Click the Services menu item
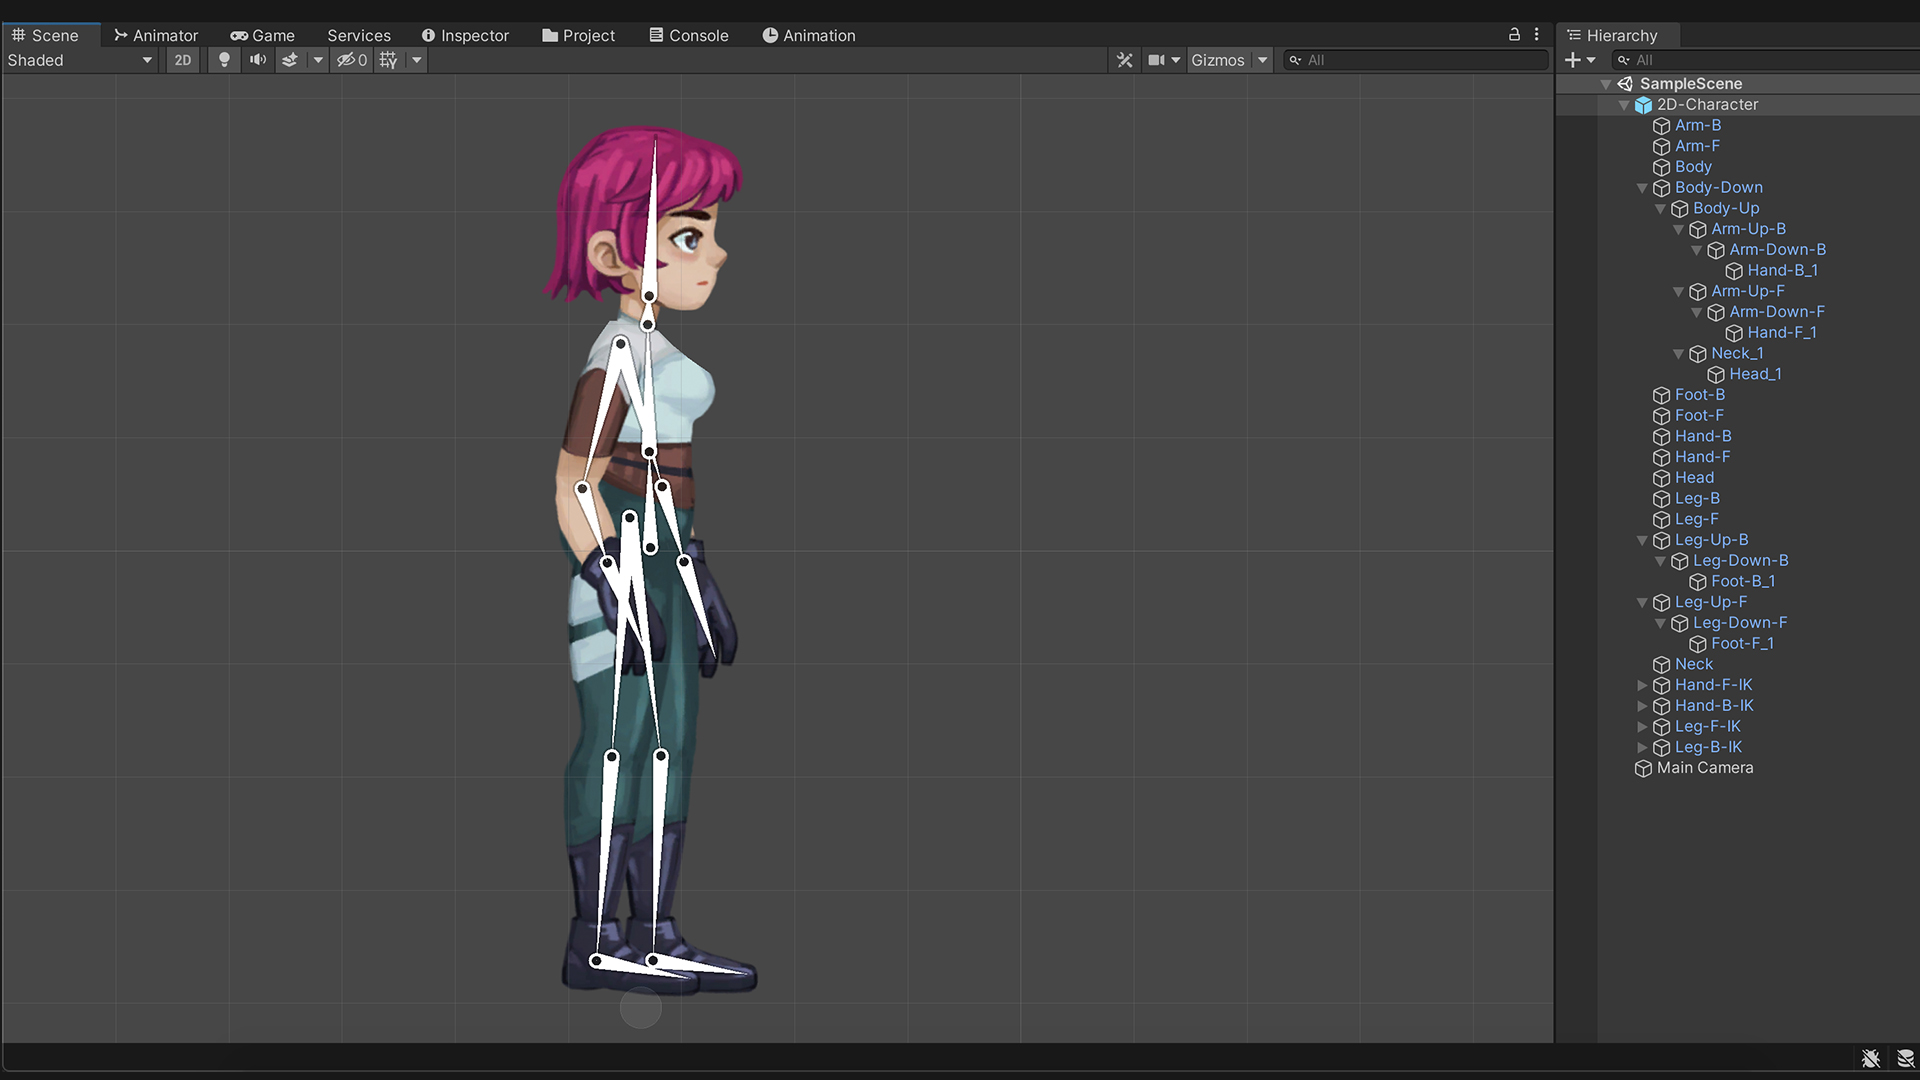Image resolution: width=1920 pixels, height=1080 pixels. pos(357,34)
